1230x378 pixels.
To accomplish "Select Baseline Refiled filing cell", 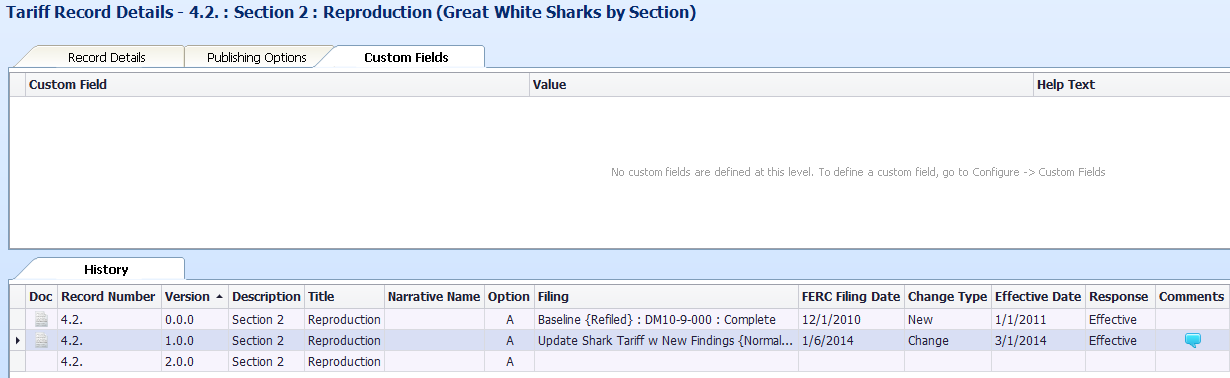I will click(665, 319).
